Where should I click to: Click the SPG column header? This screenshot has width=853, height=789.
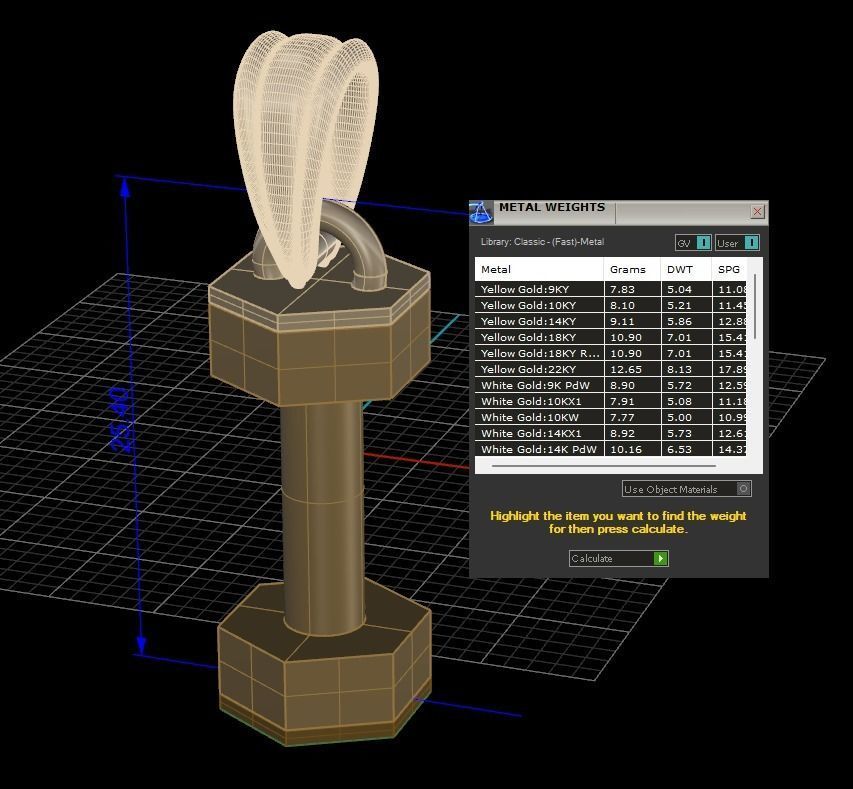pos(729,269)
